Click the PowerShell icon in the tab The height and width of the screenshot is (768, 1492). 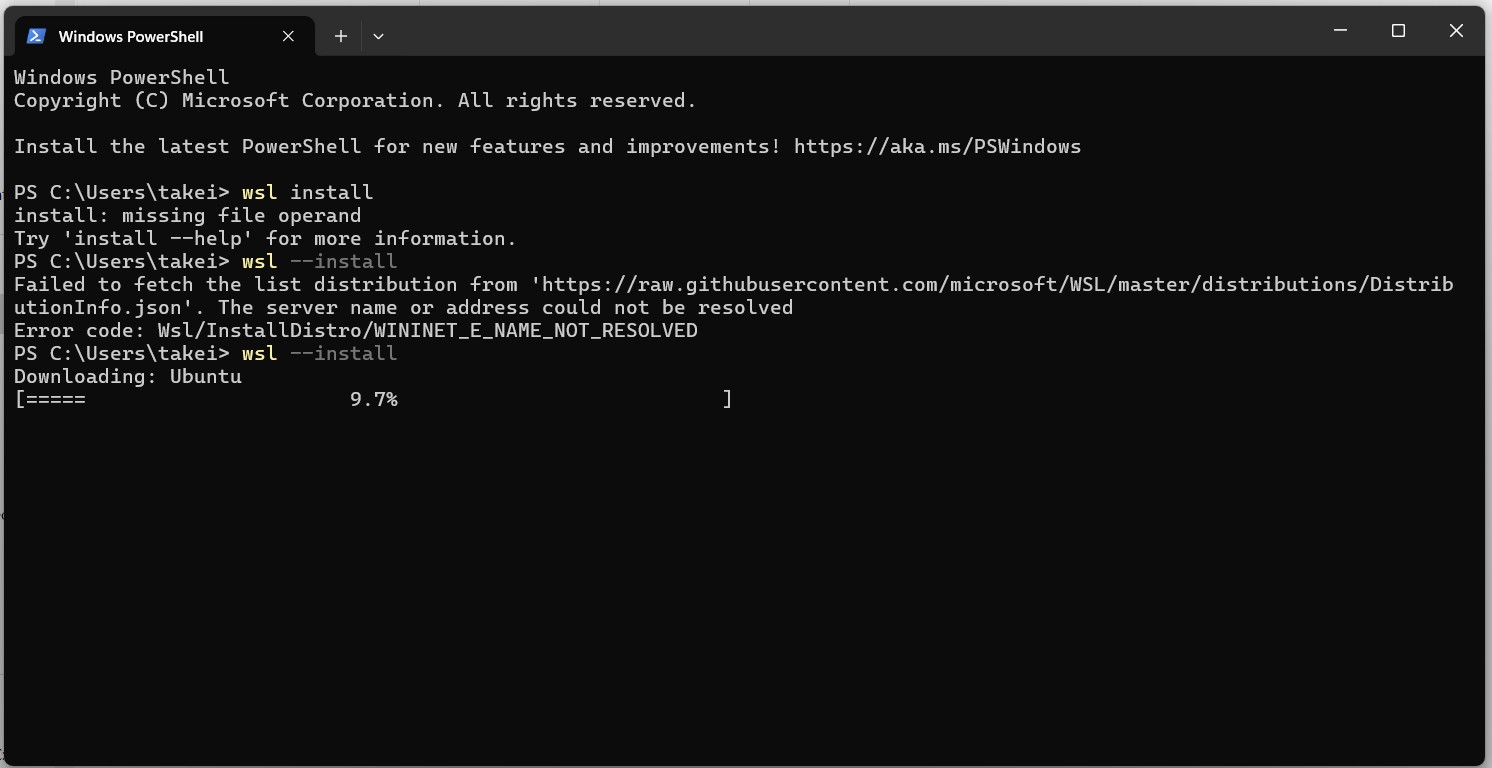(36, 36)
